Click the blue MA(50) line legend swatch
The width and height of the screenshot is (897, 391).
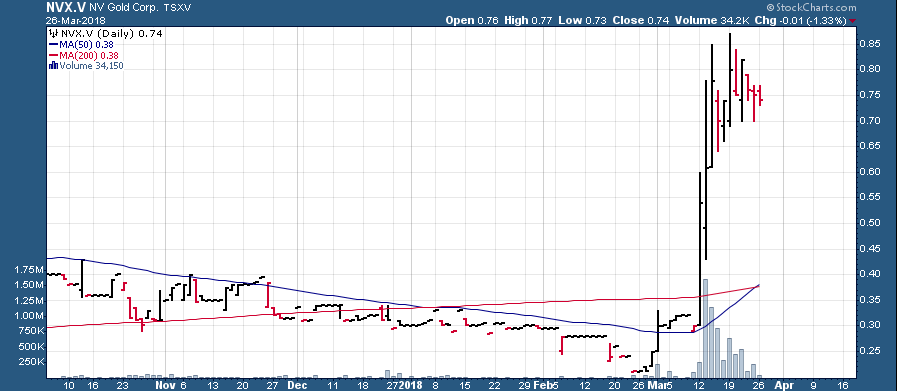[53, 44]
